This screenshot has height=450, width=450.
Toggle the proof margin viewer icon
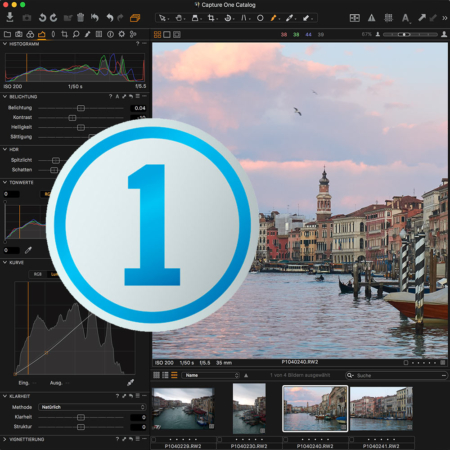[177, 34]
